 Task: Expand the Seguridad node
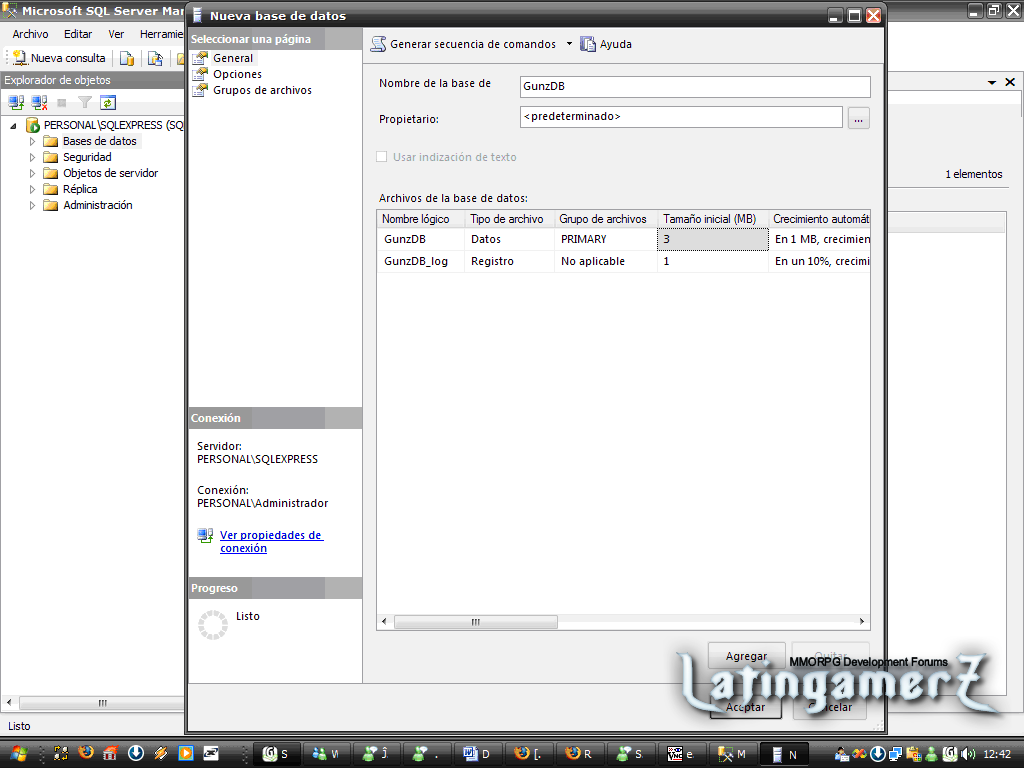tap(33, 157)
